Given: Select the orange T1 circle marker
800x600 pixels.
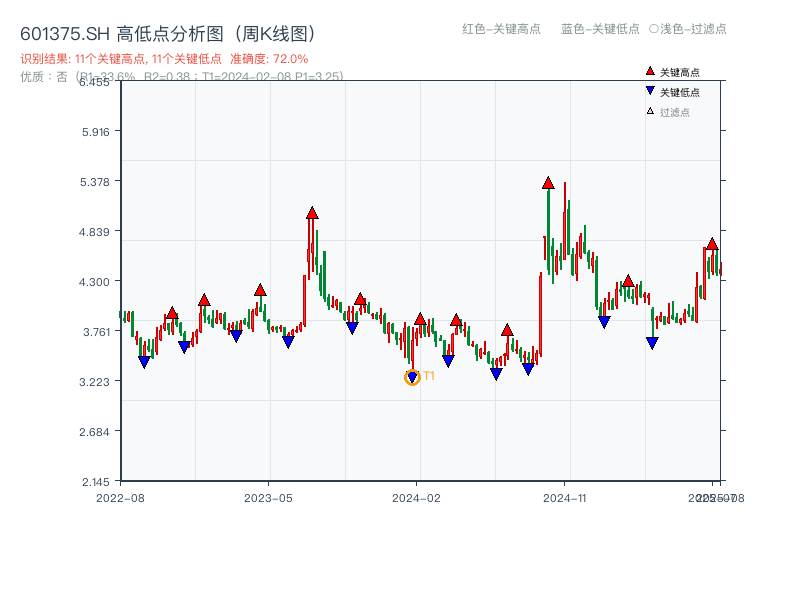Looking at the screenshot, I should pyautogui.click(x=412, y=376).
